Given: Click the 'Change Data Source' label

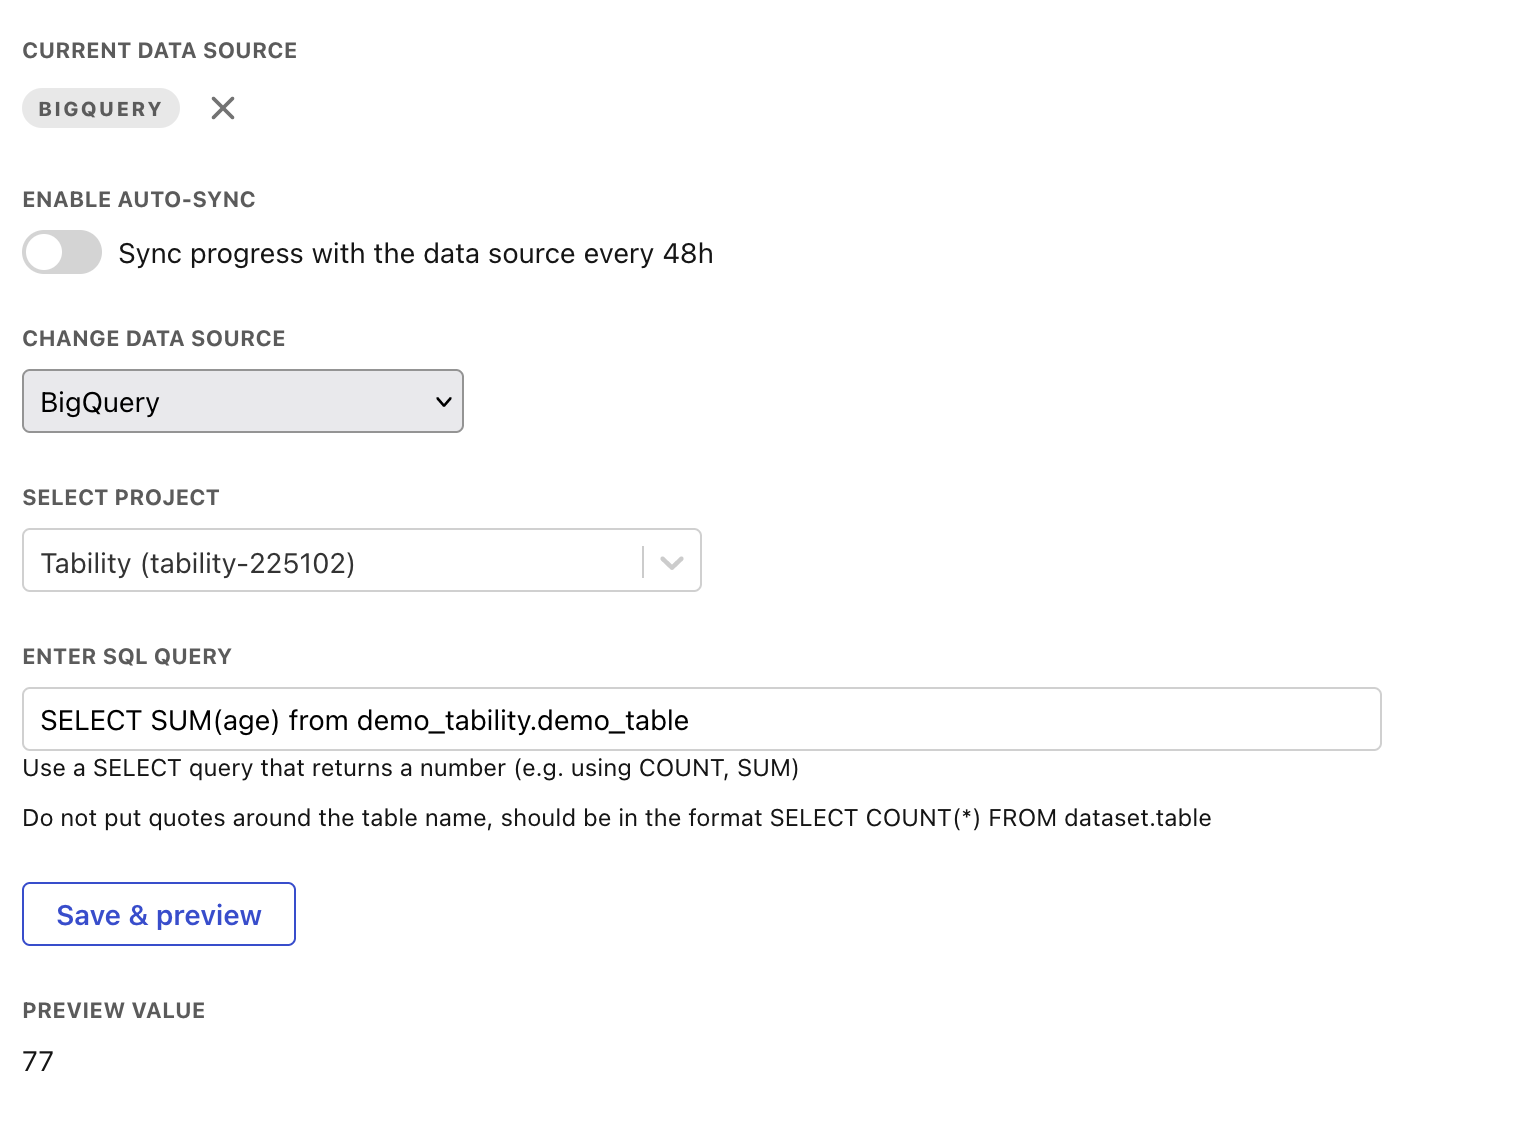Looking at the screenshot, I should click(x=154, y=339).
